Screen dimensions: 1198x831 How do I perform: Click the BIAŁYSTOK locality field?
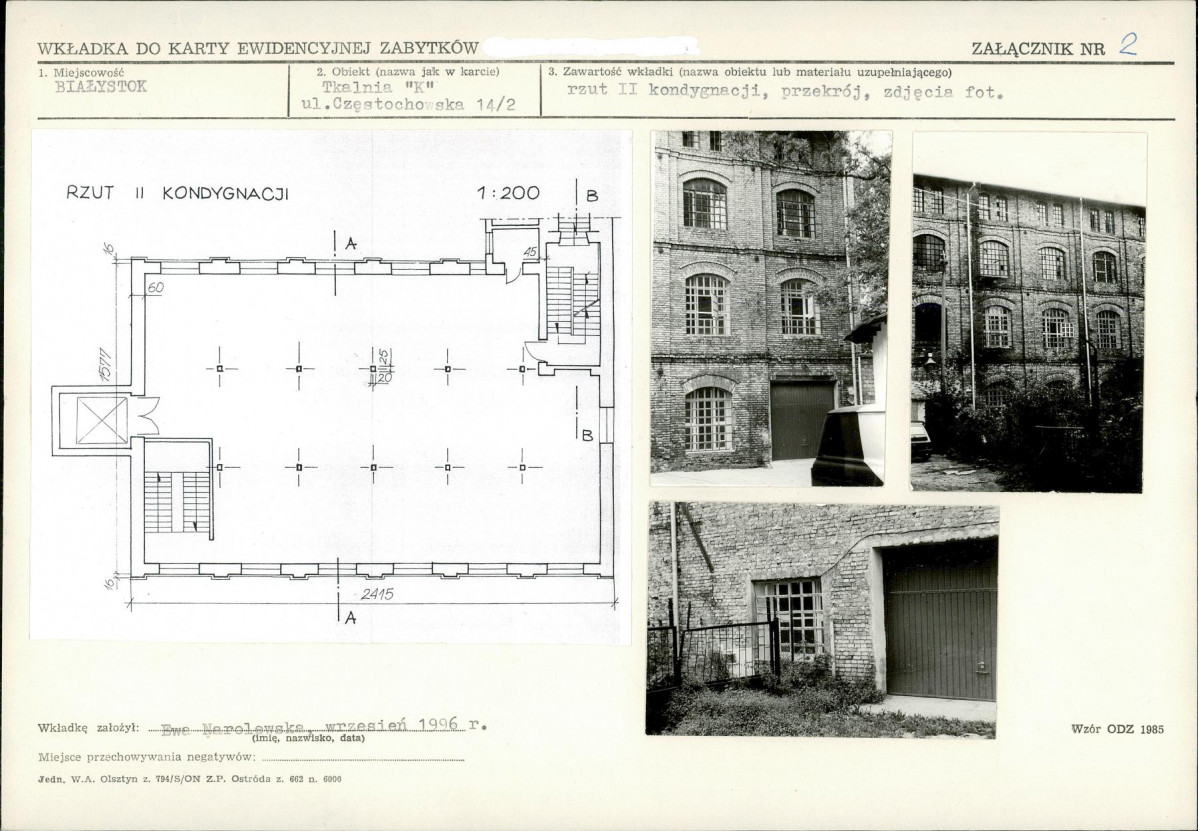pyautogui.click(x=100, y=87)
